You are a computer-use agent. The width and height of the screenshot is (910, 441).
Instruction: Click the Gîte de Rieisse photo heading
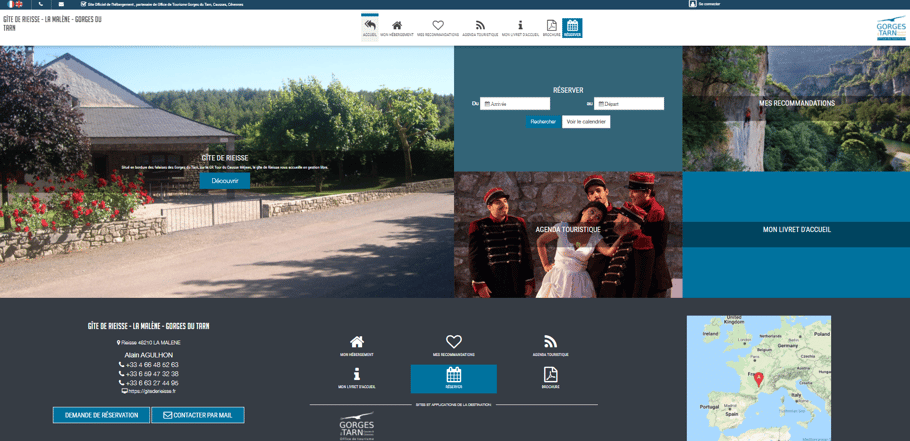(225, 158)
